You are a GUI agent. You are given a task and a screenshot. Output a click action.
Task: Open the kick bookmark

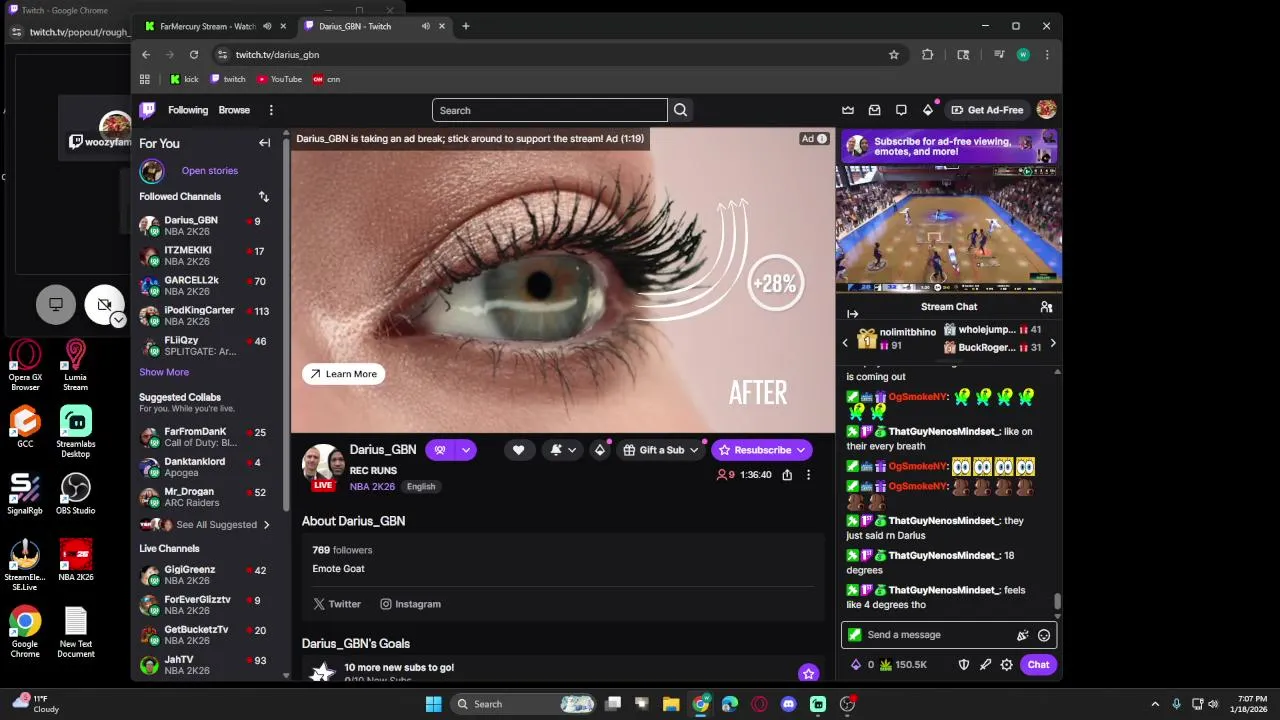pyautogui.click(x=184, y=79)
